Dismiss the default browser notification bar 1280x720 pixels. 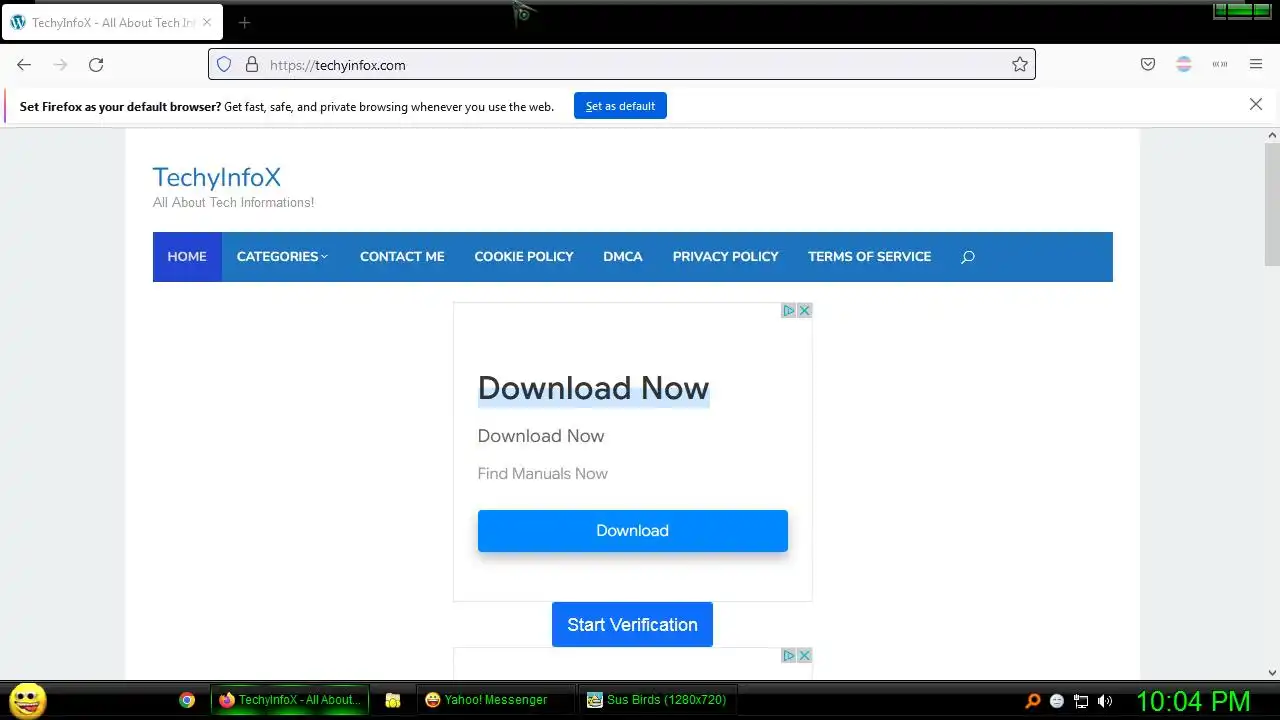1256,105
